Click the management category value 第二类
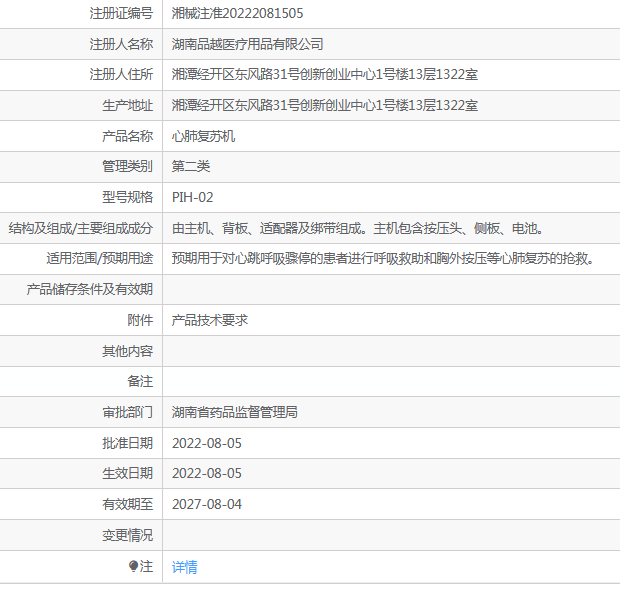This screenshot has width=620, height=594. pos(191,166)
